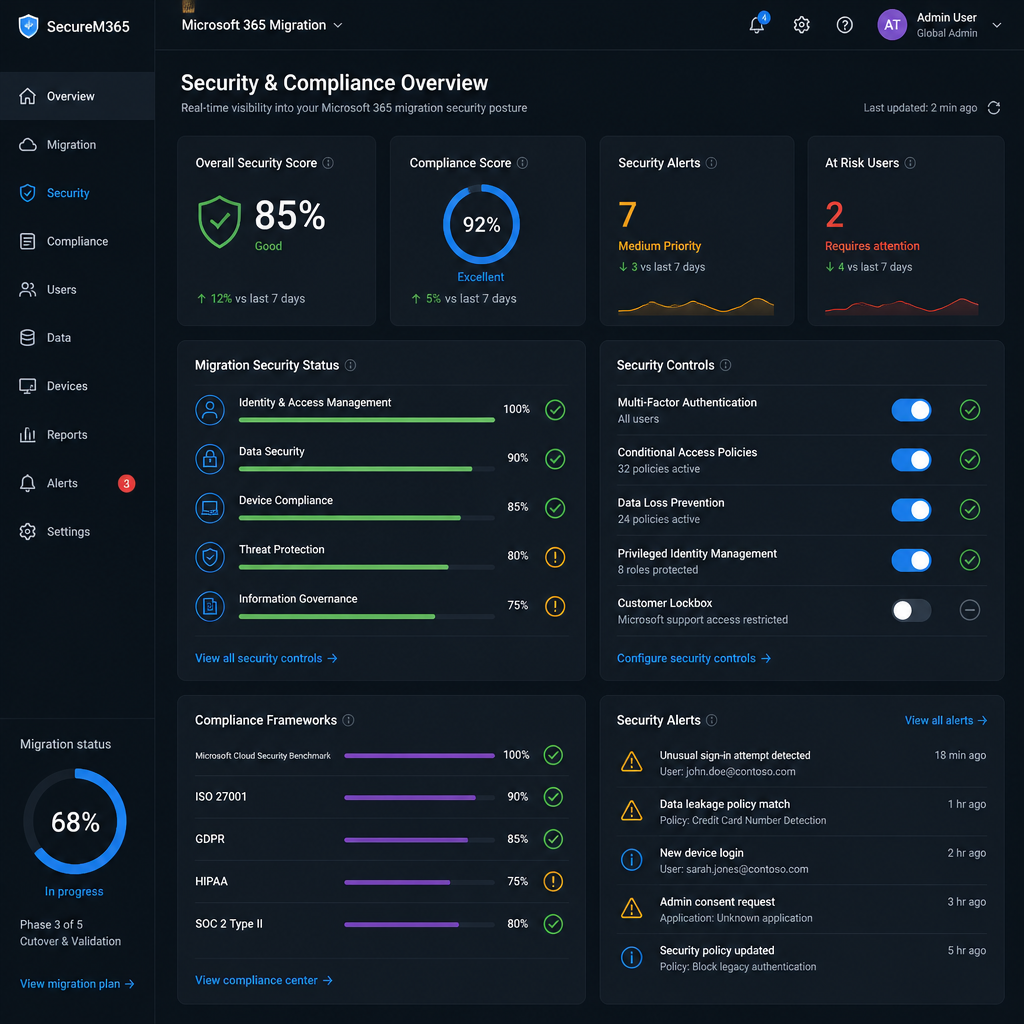Viewport: 1024px width, 1024px height.
Task: Click warning icon of Admin consent request
Action: (632, 908)
